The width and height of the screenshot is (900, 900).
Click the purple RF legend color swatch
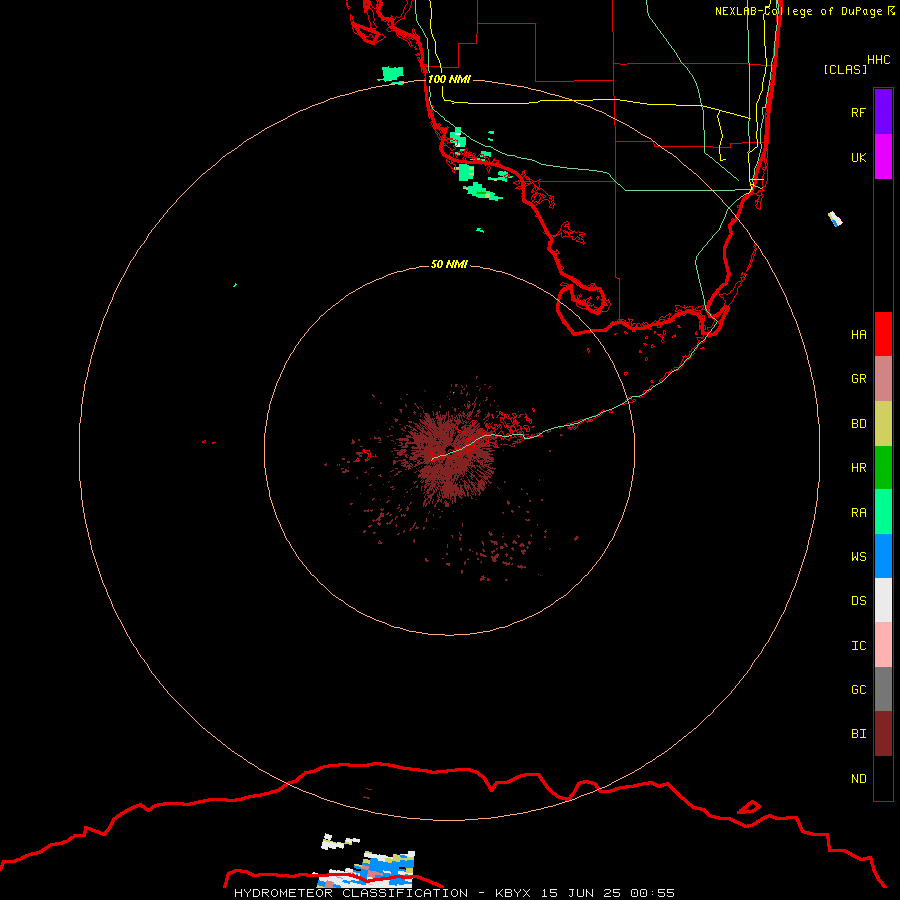point(883,112)
